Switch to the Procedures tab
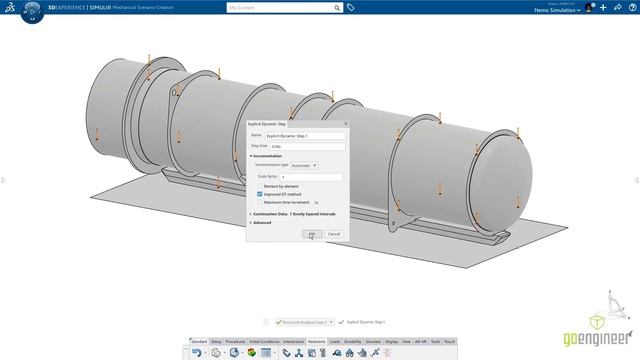This screenshot has width=640, height=360. pos(236,342)
